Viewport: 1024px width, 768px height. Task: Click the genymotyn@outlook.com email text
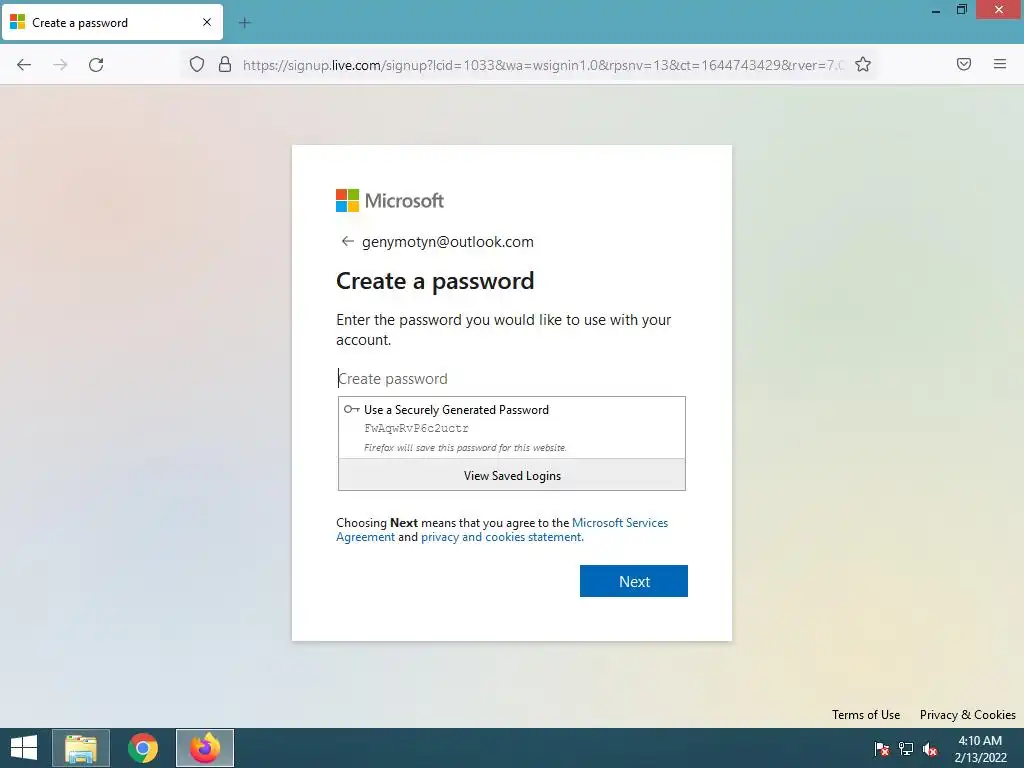pos(448,242)
